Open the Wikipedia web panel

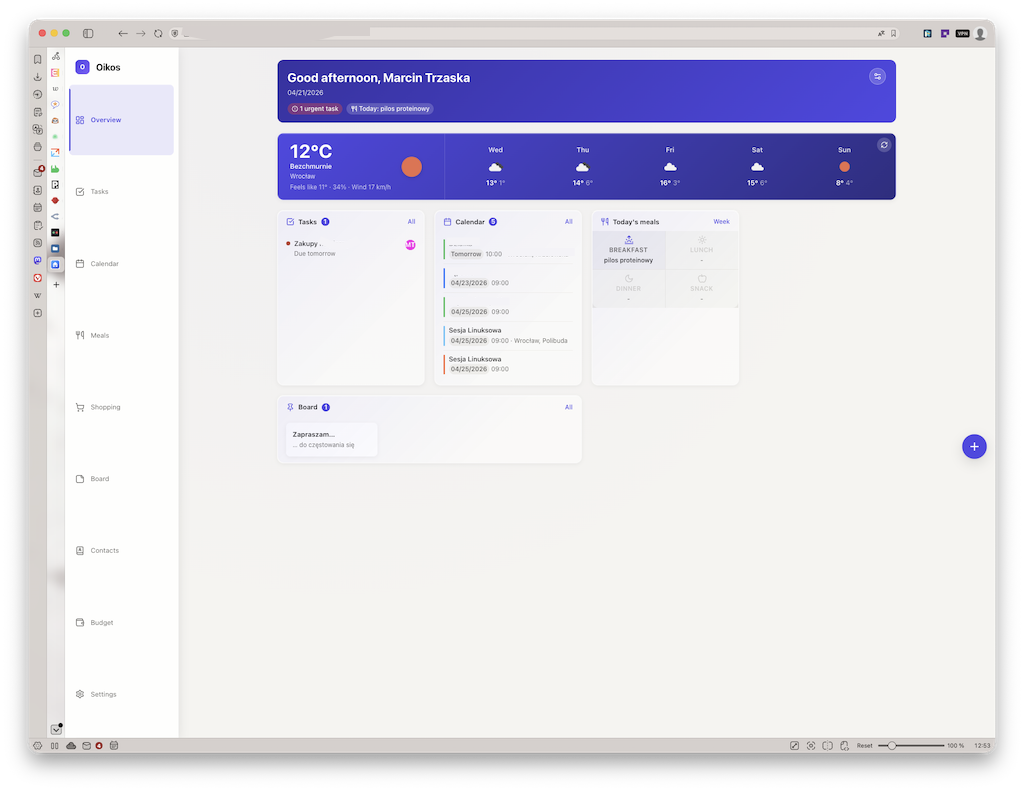click(x=37, y=295)
